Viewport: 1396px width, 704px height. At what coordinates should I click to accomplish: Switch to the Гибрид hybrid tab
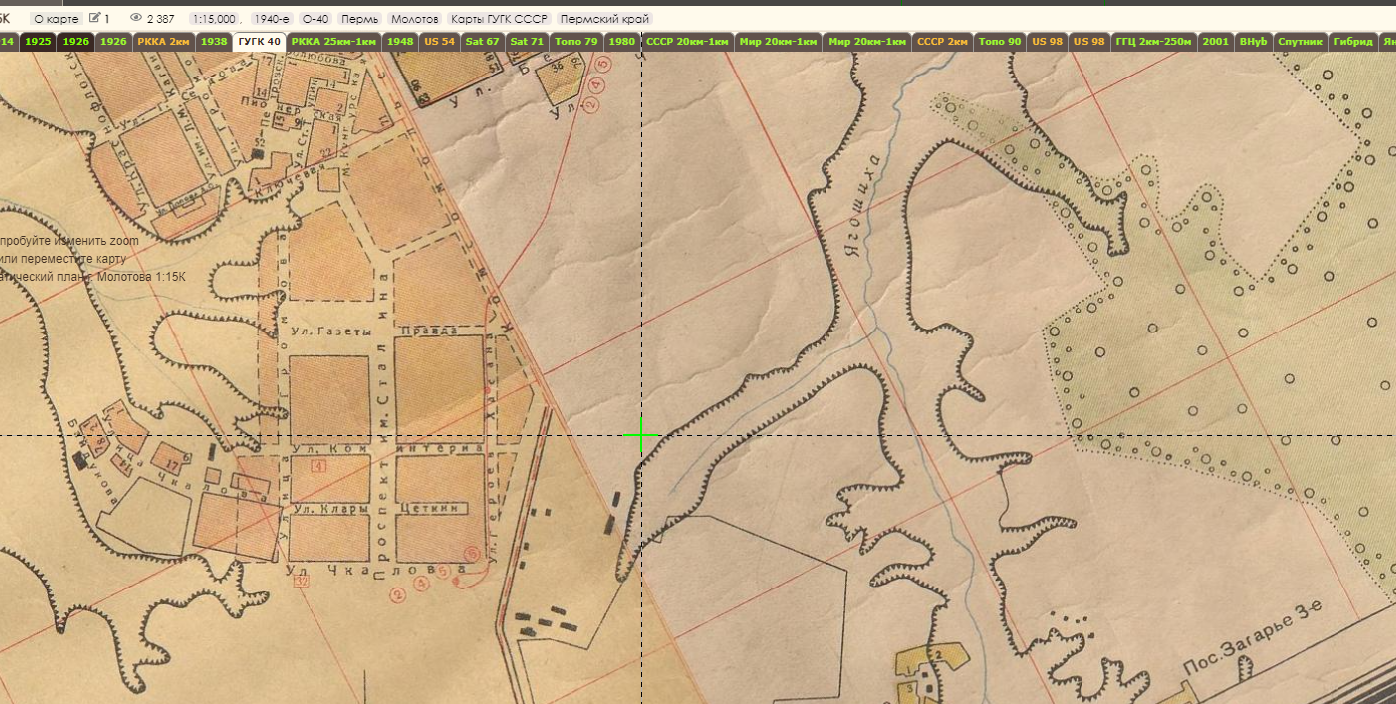click(x=1353, y=41)
